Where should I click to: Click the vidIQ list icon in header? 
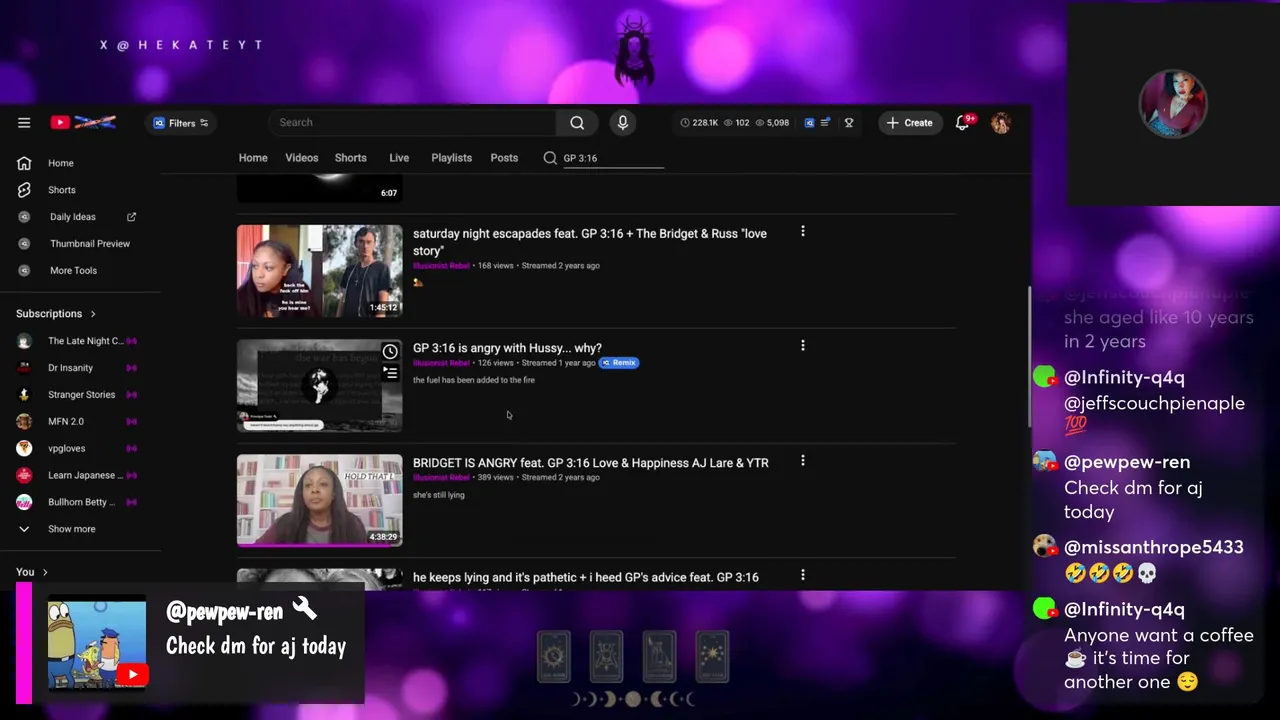coord(825,123)
